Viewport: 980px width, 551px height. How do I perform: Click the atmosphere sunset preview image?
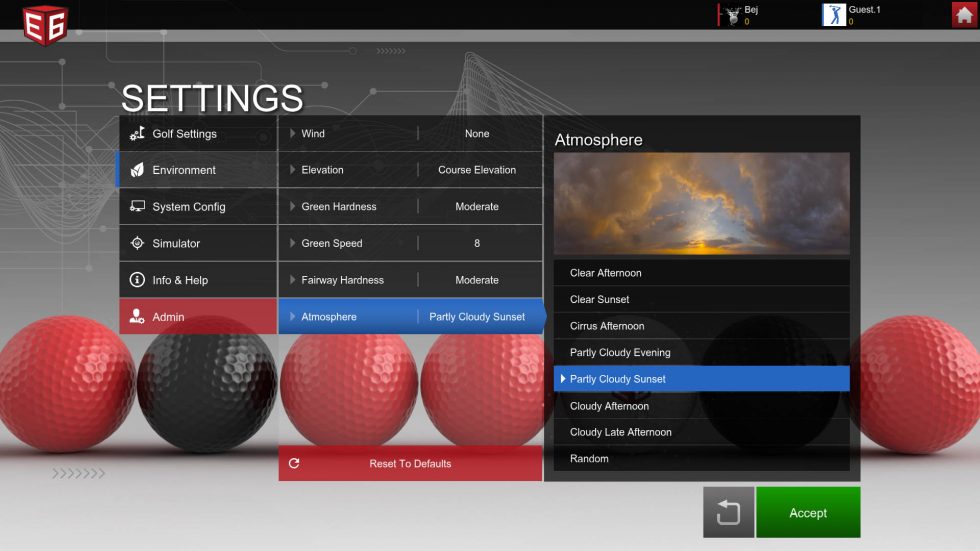[701, 203]
